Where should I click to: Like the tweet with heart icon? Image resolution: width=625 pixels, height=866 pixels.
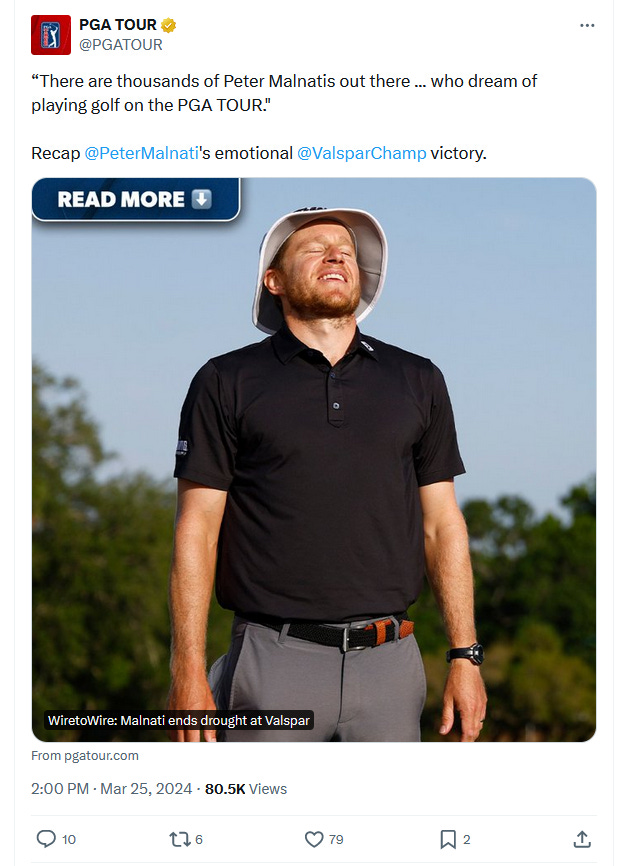click(314, 839)
